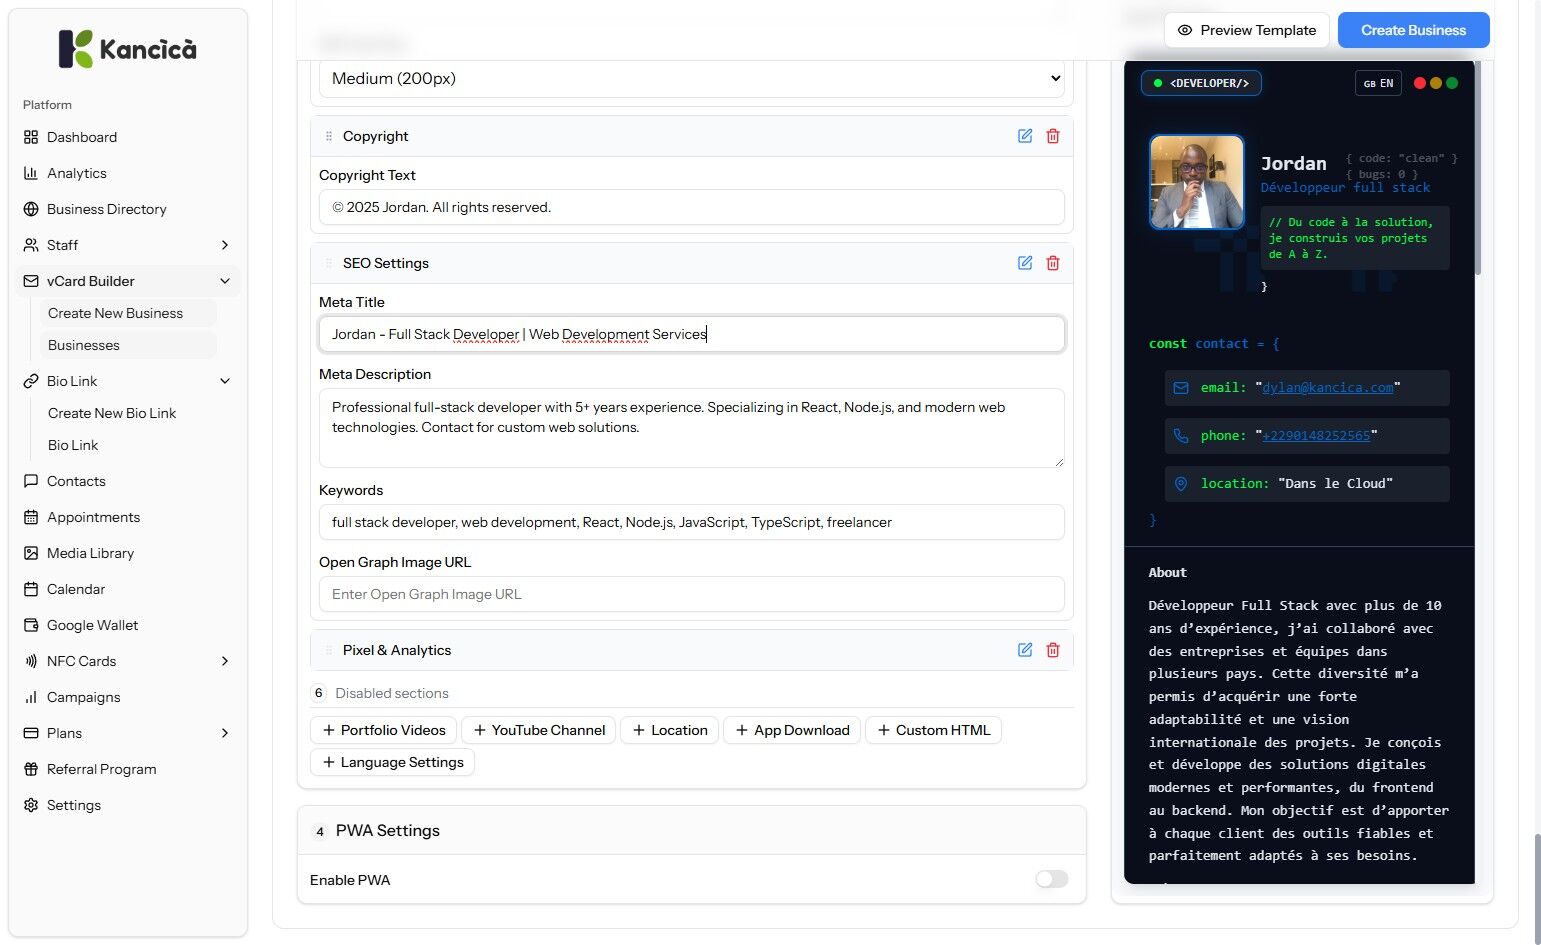This screenshot has width=1541, height=945.
Task: Add the Custom HTML section
Action: [933, 730]
